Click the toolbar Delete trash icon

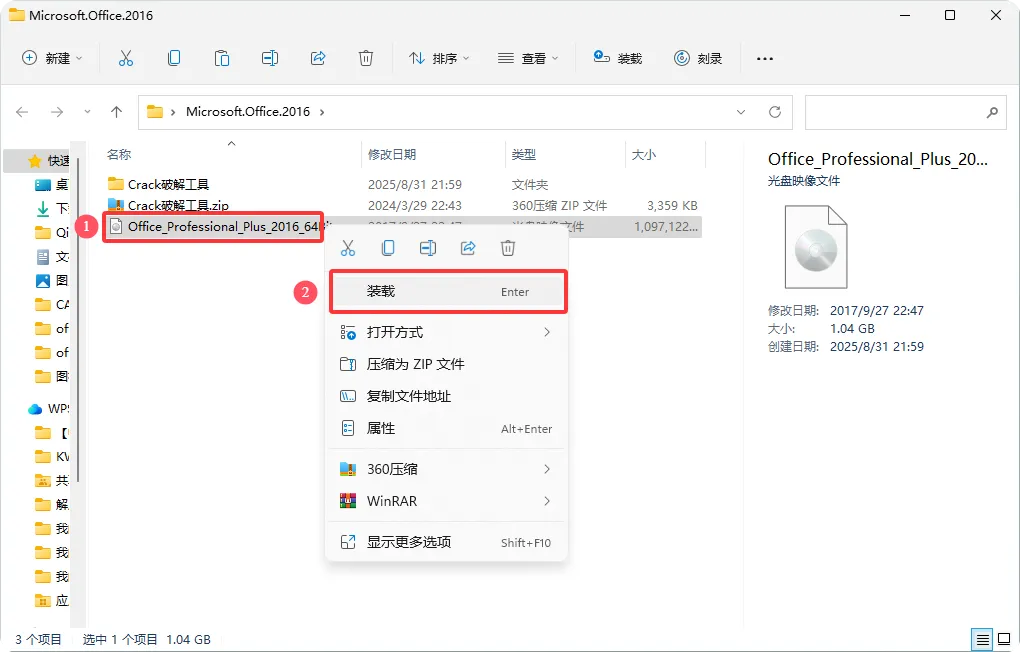pos(366,58)
